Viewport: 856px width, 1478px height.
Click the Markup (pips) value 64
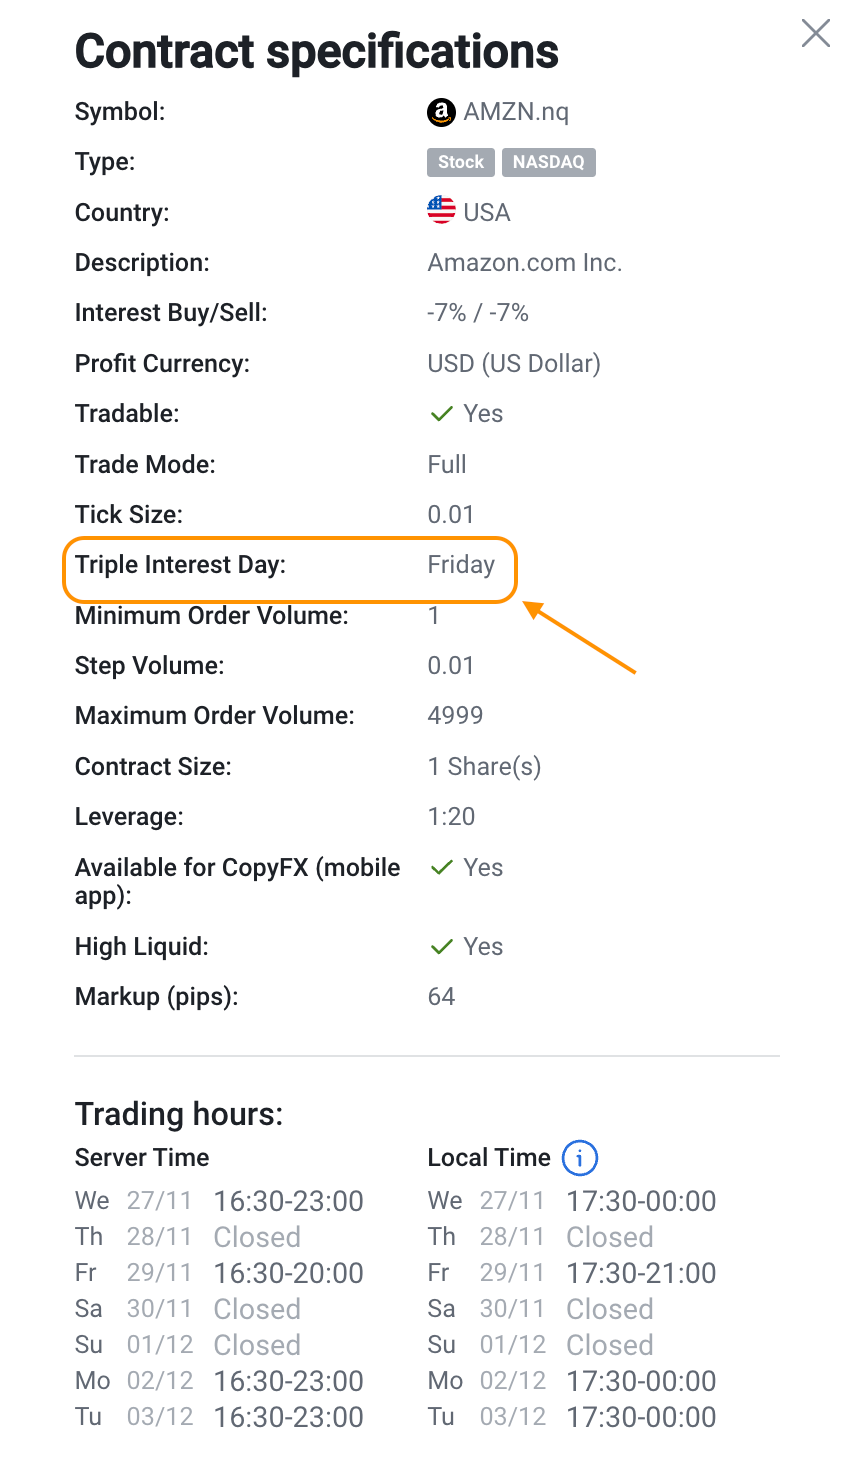point(441,997)
